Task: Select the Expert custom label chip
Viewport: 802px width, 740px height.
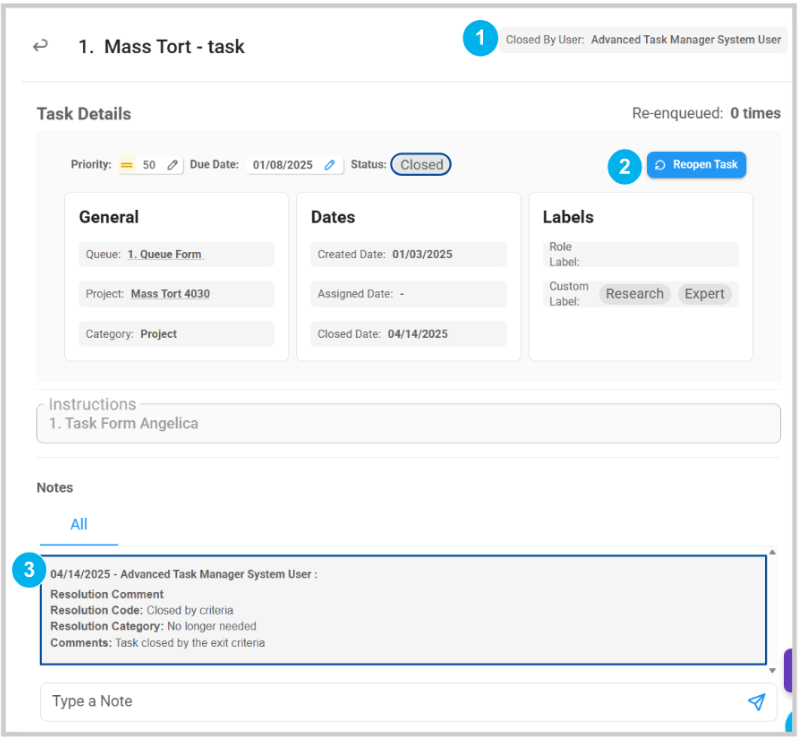Action: click(x=704, y=294)
